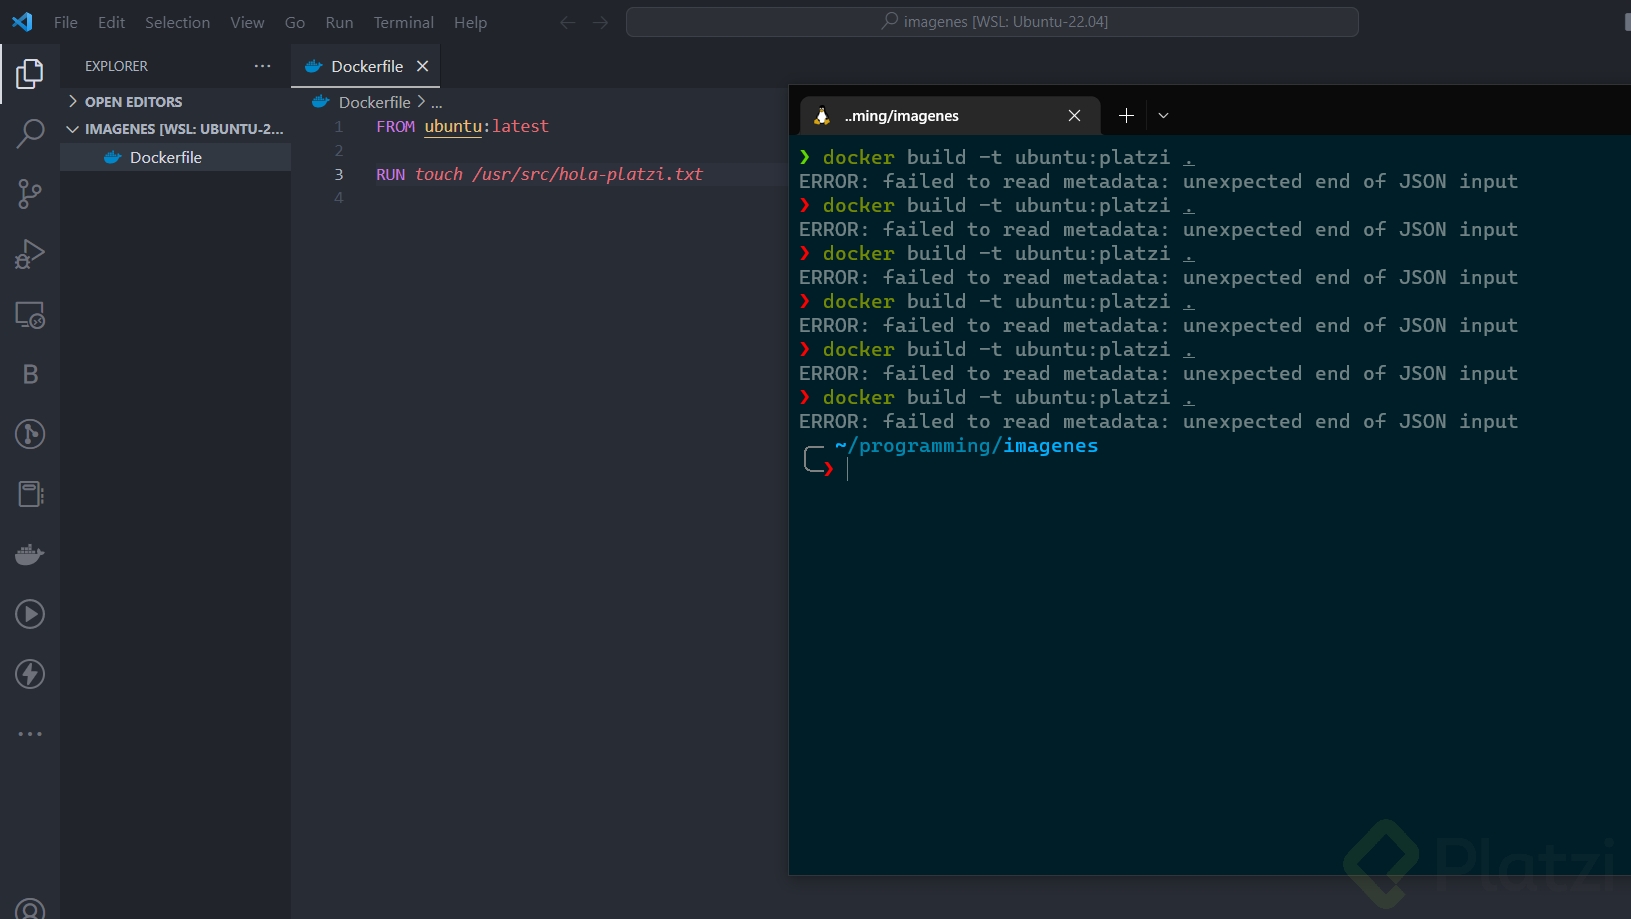Open the Remote Explorer view
Image resolution: width=1631 pixels, height=919 pixels.
(x=30, y=315)
